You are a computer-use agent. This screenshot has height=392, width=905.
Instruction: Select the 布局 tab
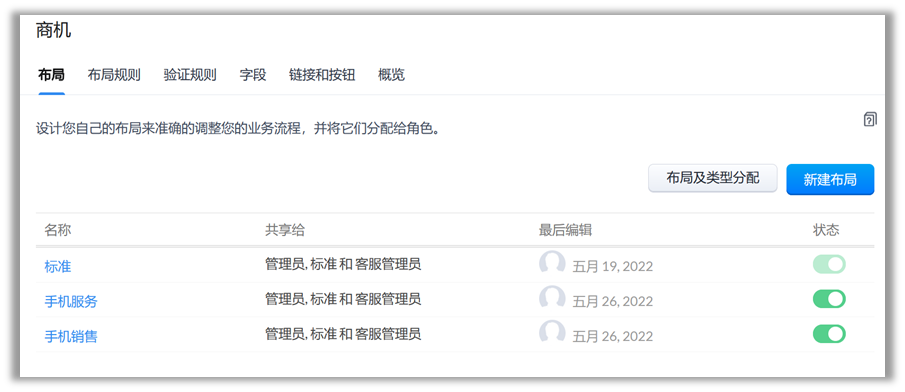(x=51, y=75)
